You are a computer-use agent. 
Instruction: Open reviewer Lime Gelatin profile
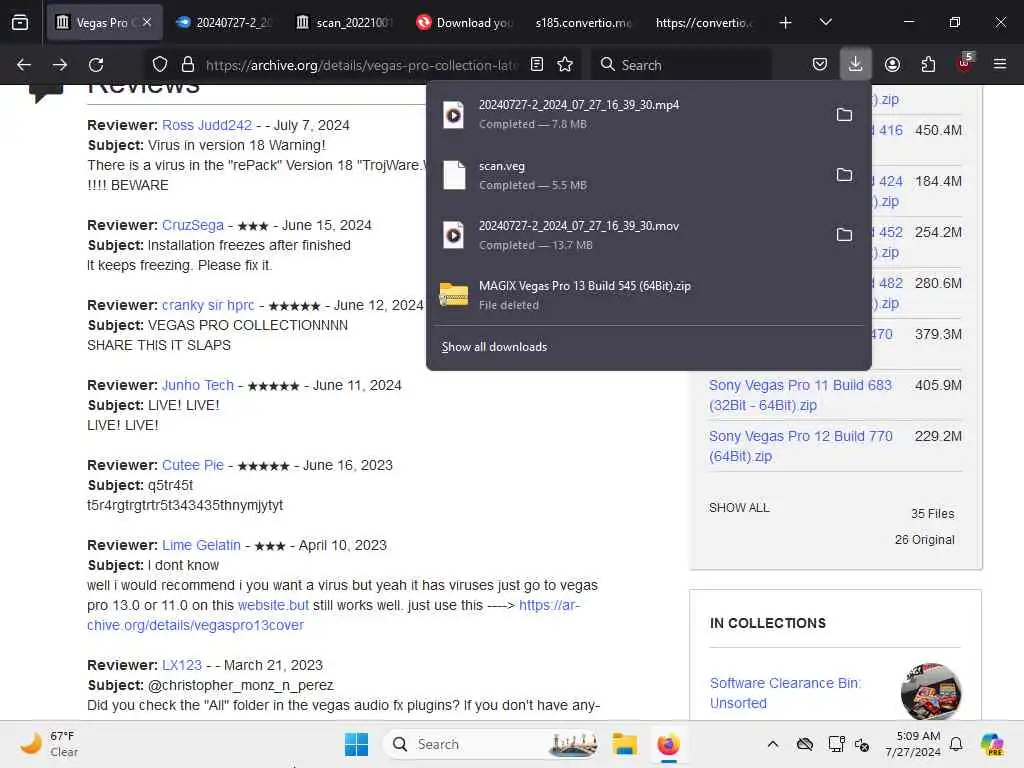201,545
